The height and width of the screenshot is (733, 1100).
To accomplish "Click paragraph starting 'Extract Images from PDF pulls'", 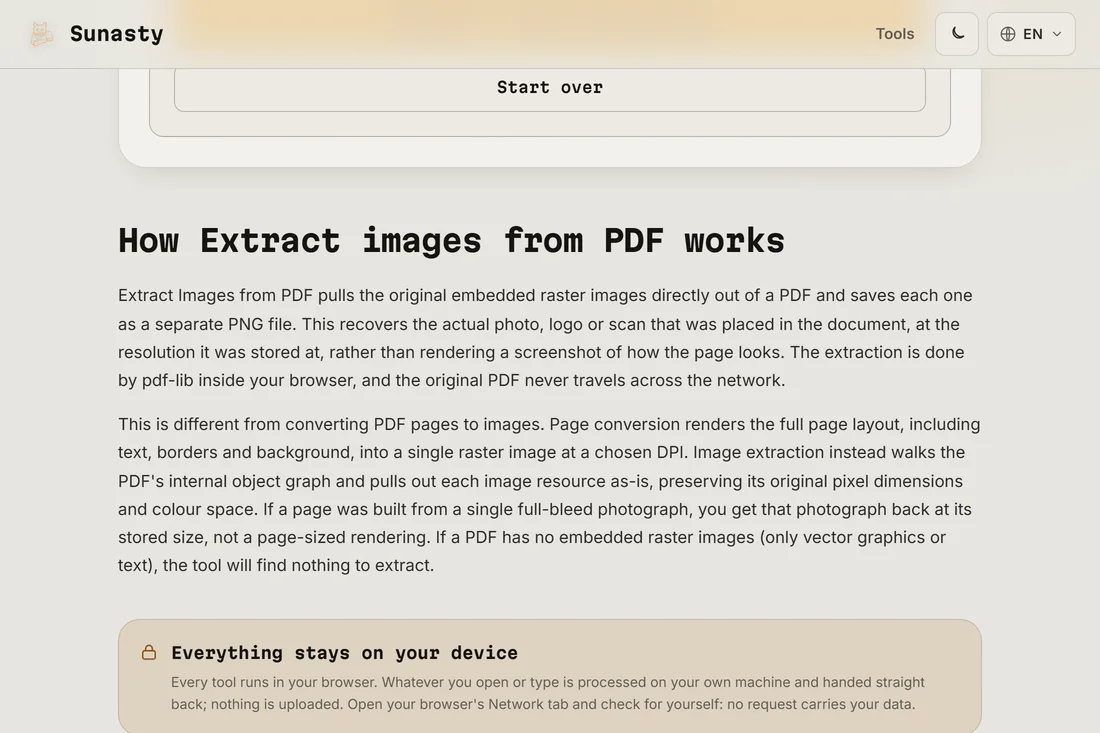I will [545, 337].
